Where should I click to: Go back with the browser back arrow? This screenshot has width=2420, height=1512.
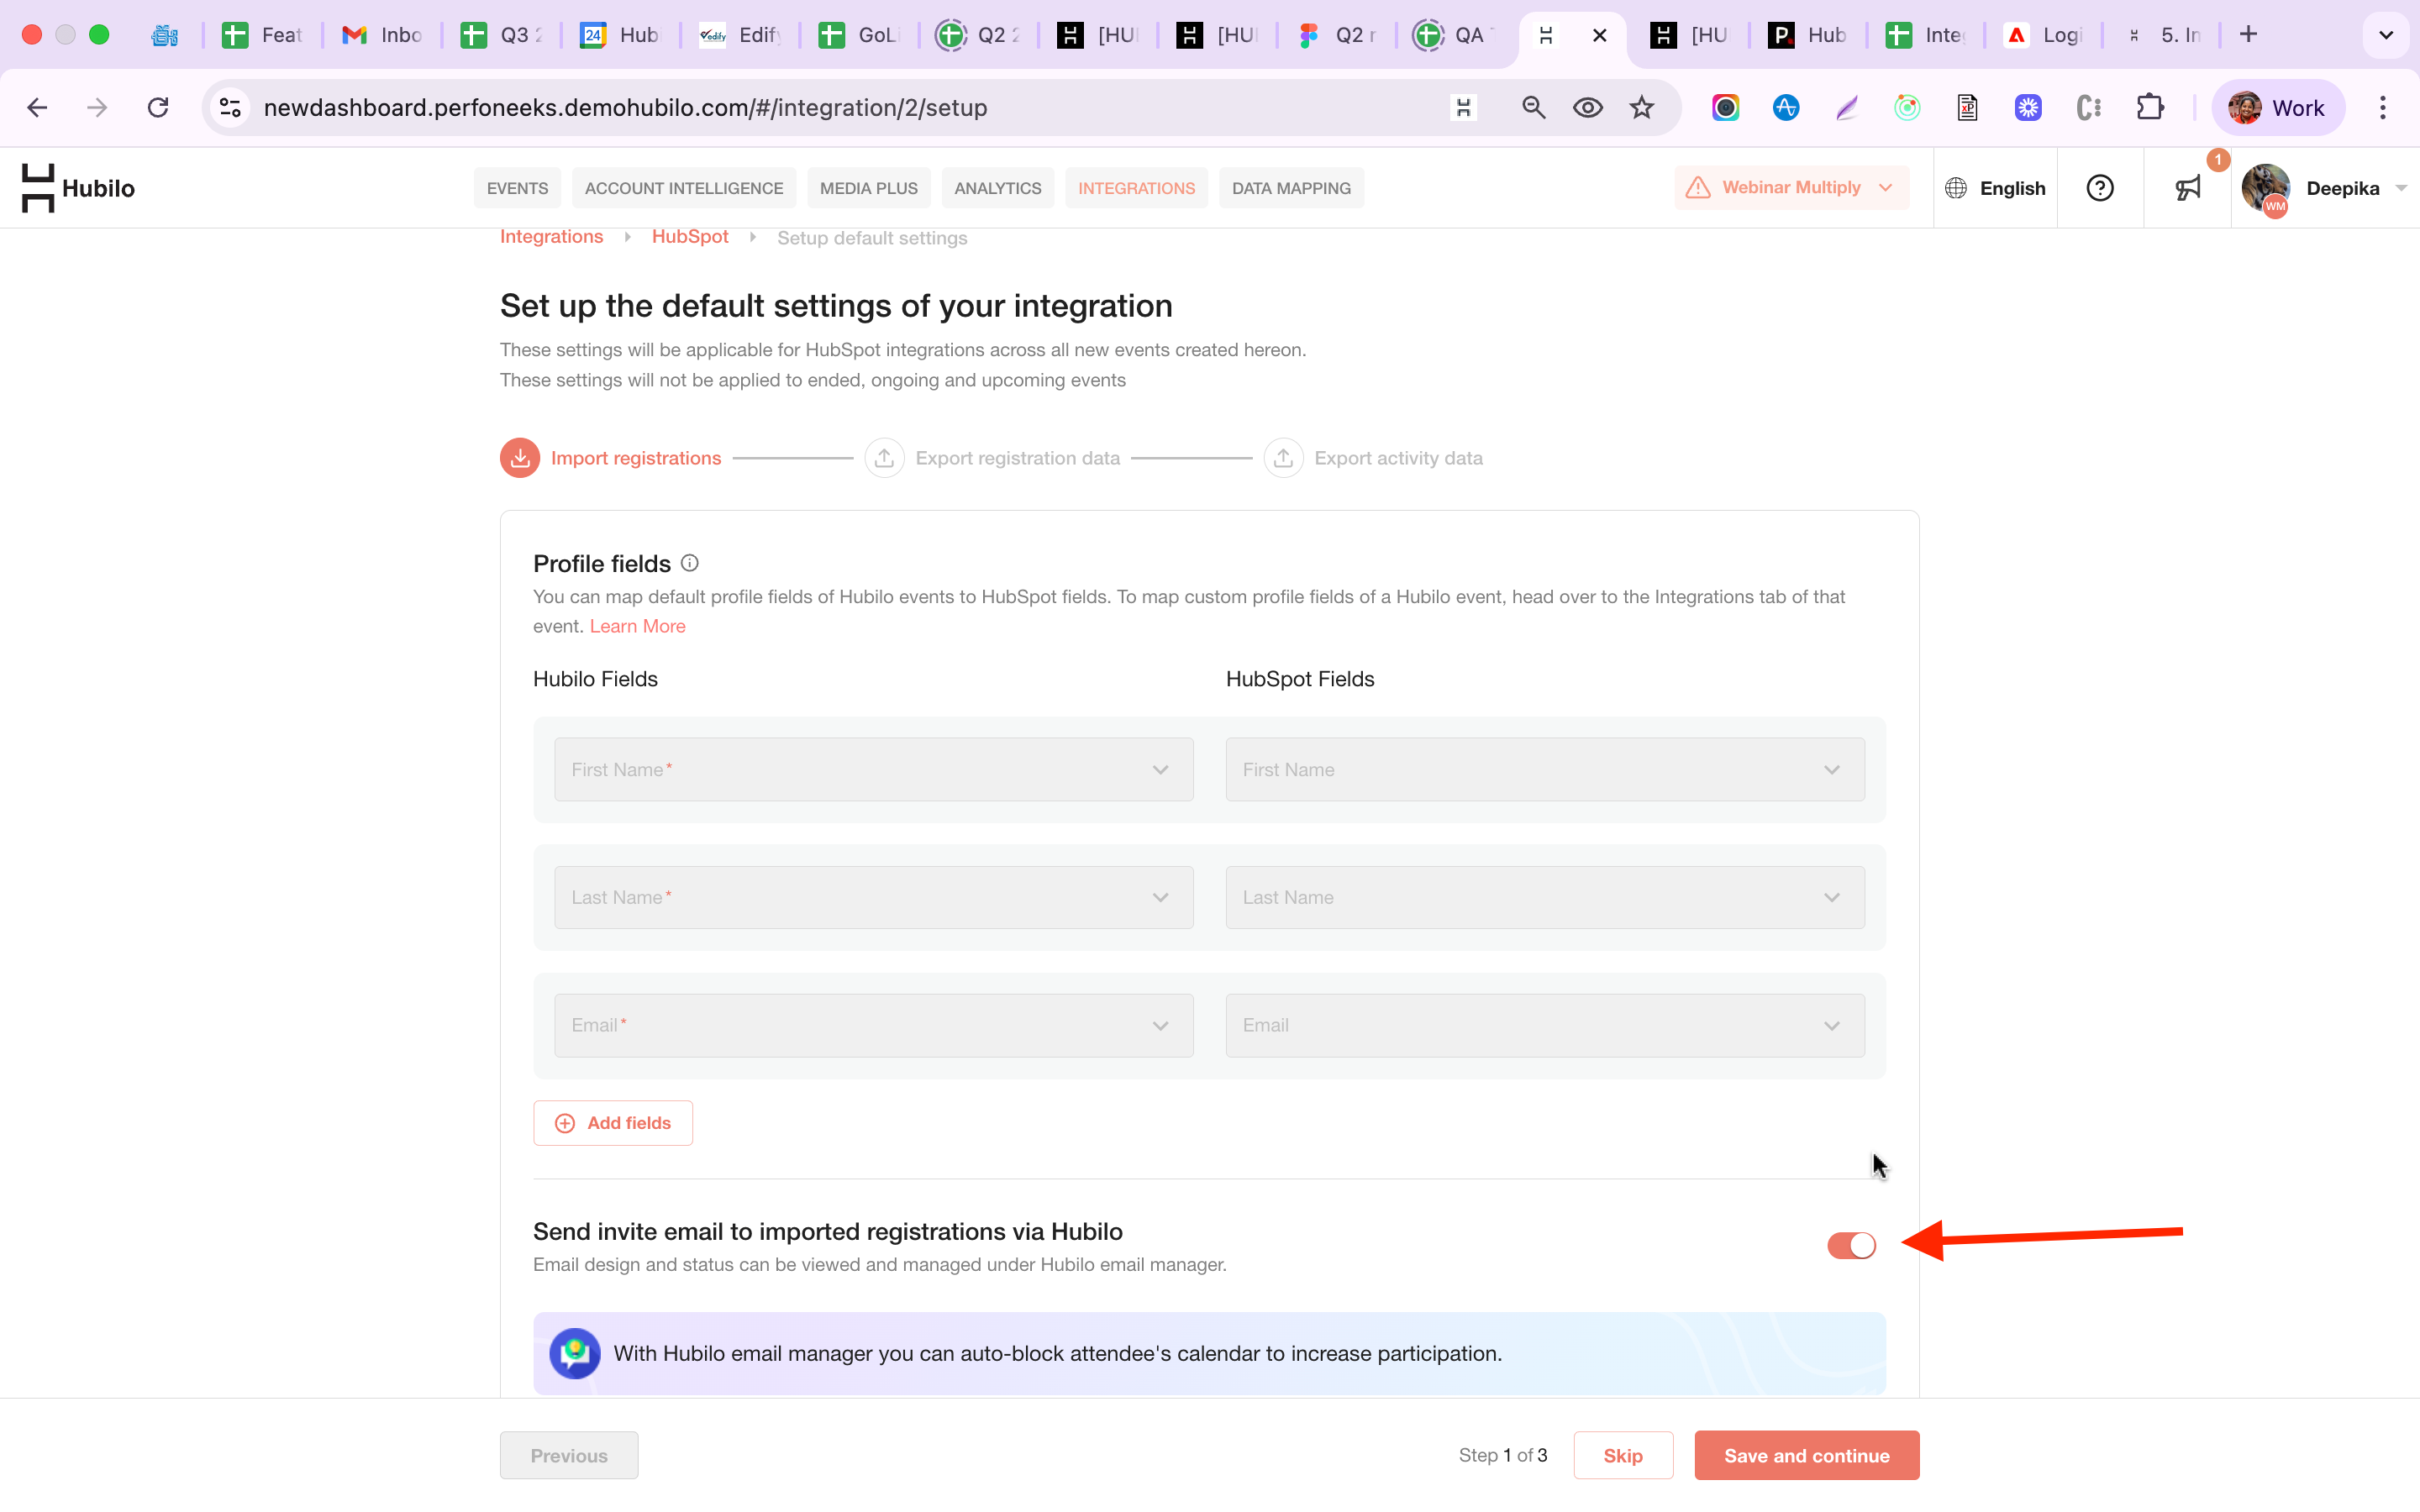click(x=37, y=107)
